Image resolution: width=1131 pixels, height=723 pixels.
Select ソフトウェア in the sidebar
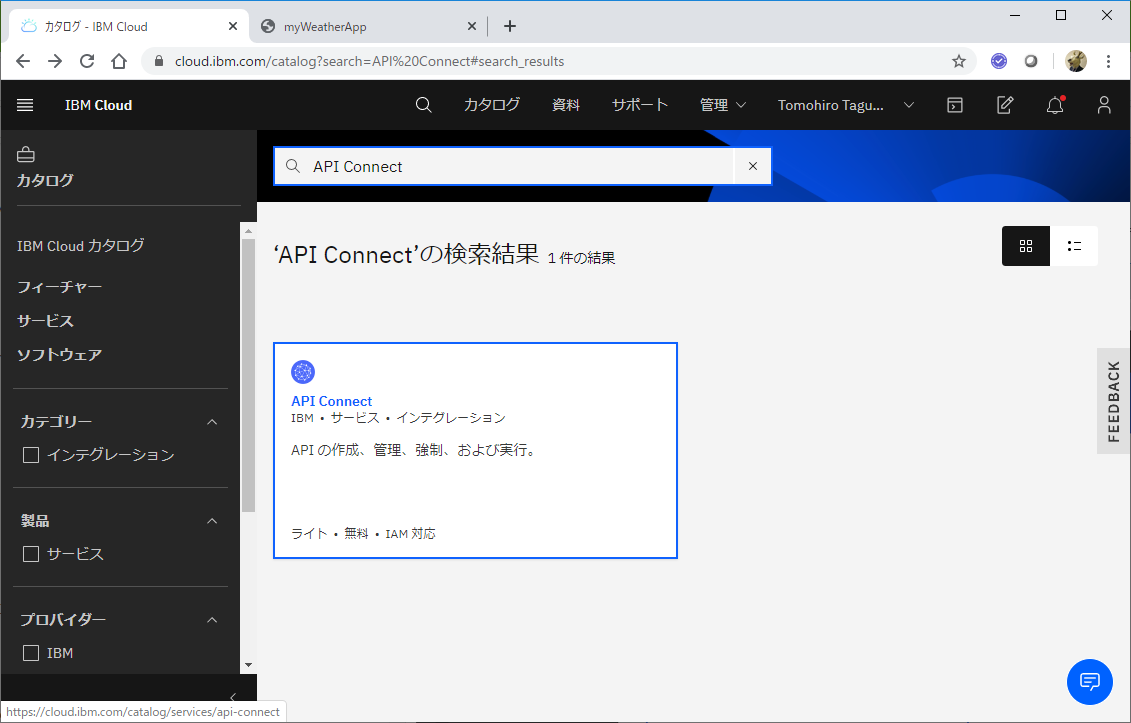point(59,355)
